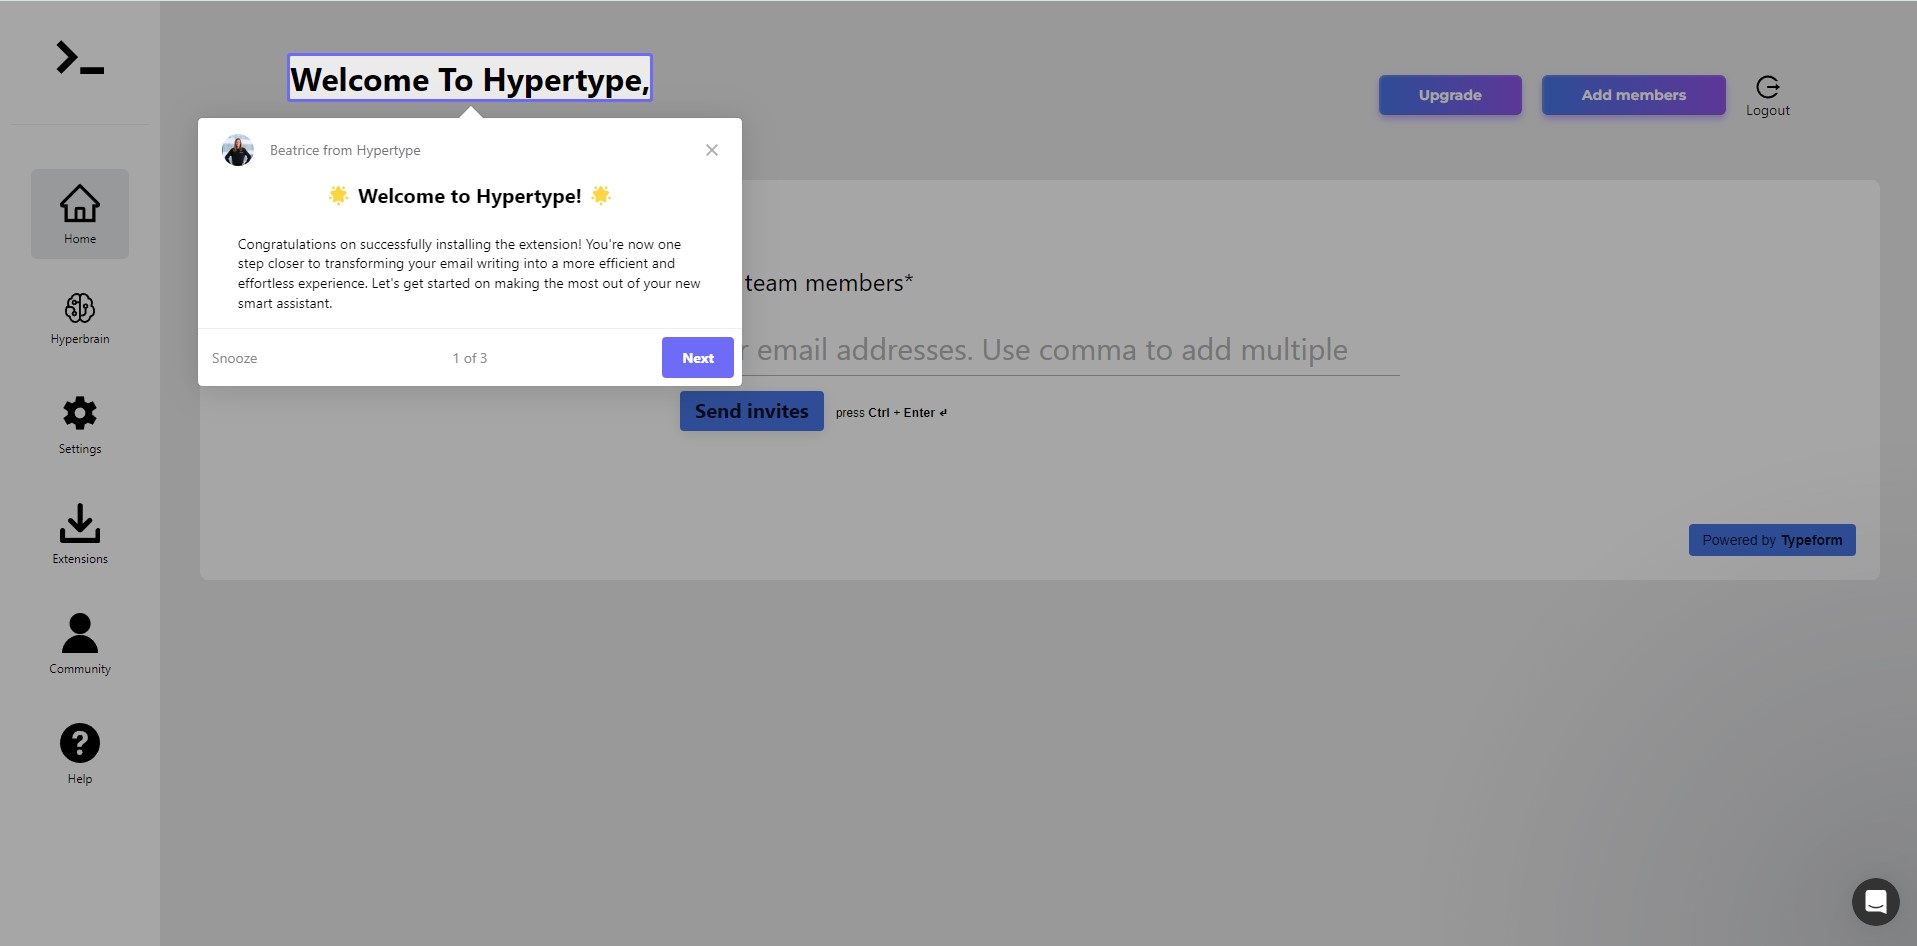This screenshot has height=946, width=1917.
Task: Click the Logout icon
Action: pyautogui.click(x=1768, y=96)
